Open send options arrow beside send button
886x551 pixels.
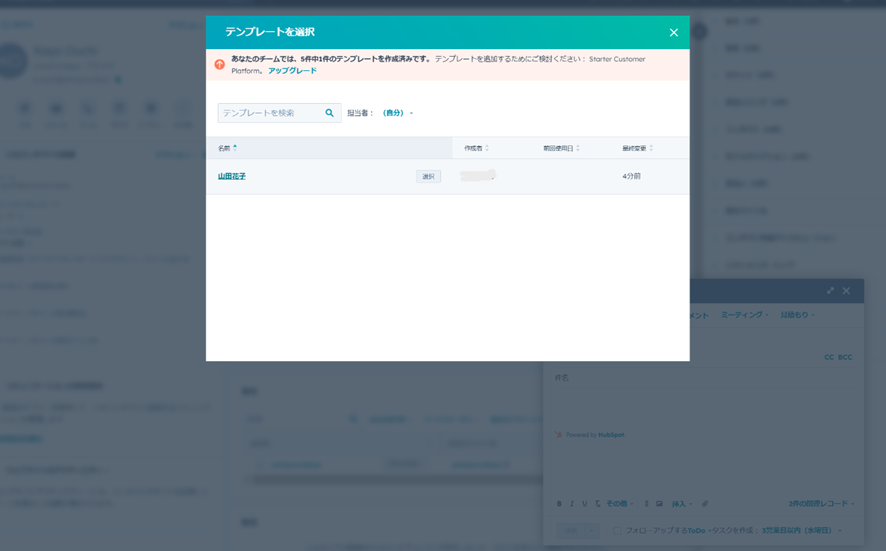592,531
